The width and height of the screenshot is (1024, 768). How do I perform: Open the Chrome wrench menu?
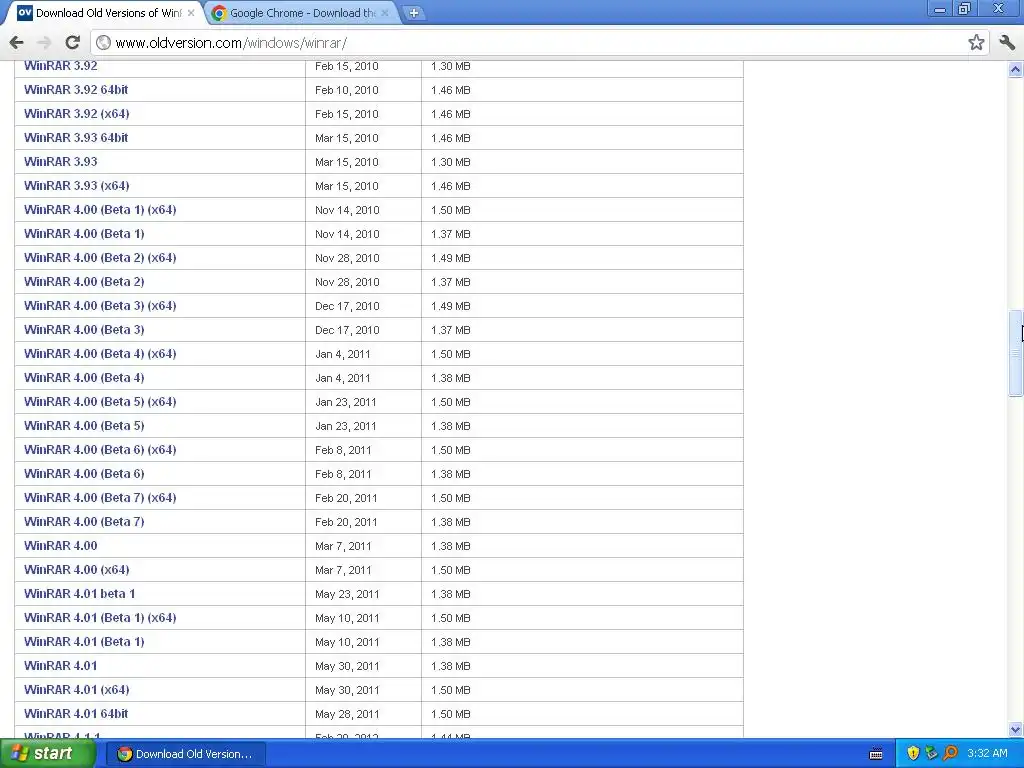pos(1007,42)
